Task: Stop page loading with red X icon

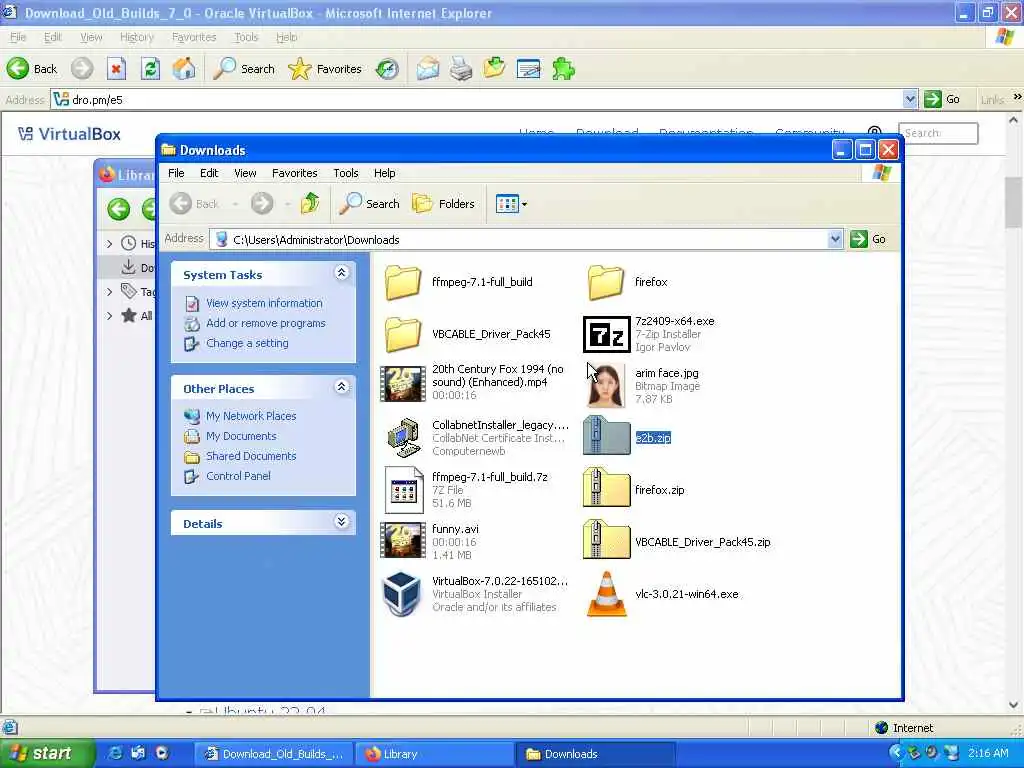Action: click(116, 69)
